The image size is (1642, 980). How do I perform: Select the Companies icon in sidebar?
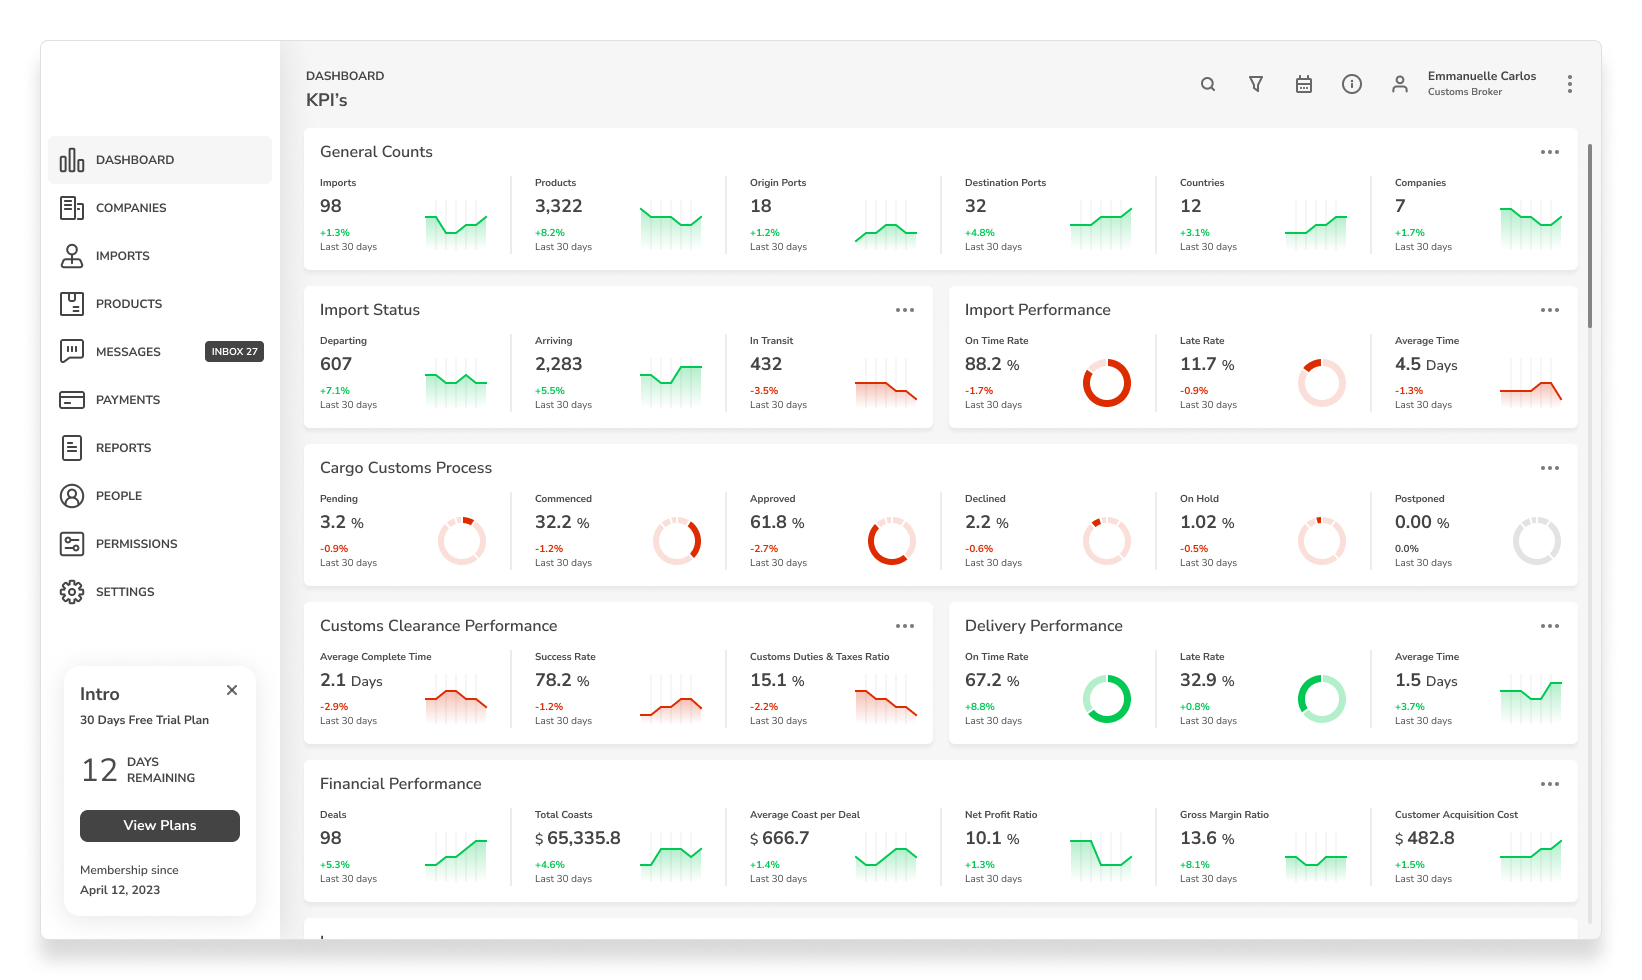coord(72,208)
